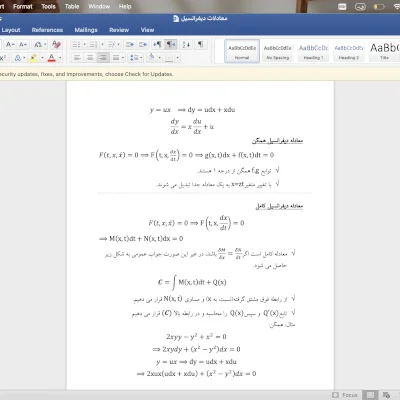Apply the Heading 1 style
The height and width of the screenshot is (400, 400).
click(x=313, y=51)
